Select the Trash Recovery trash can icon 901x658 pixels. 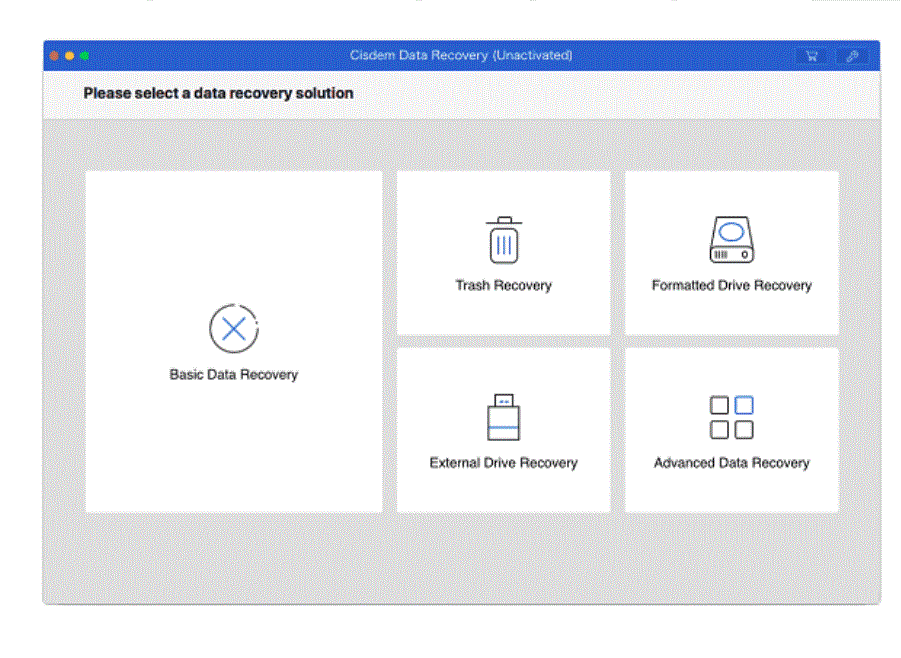tap(504, 240)
